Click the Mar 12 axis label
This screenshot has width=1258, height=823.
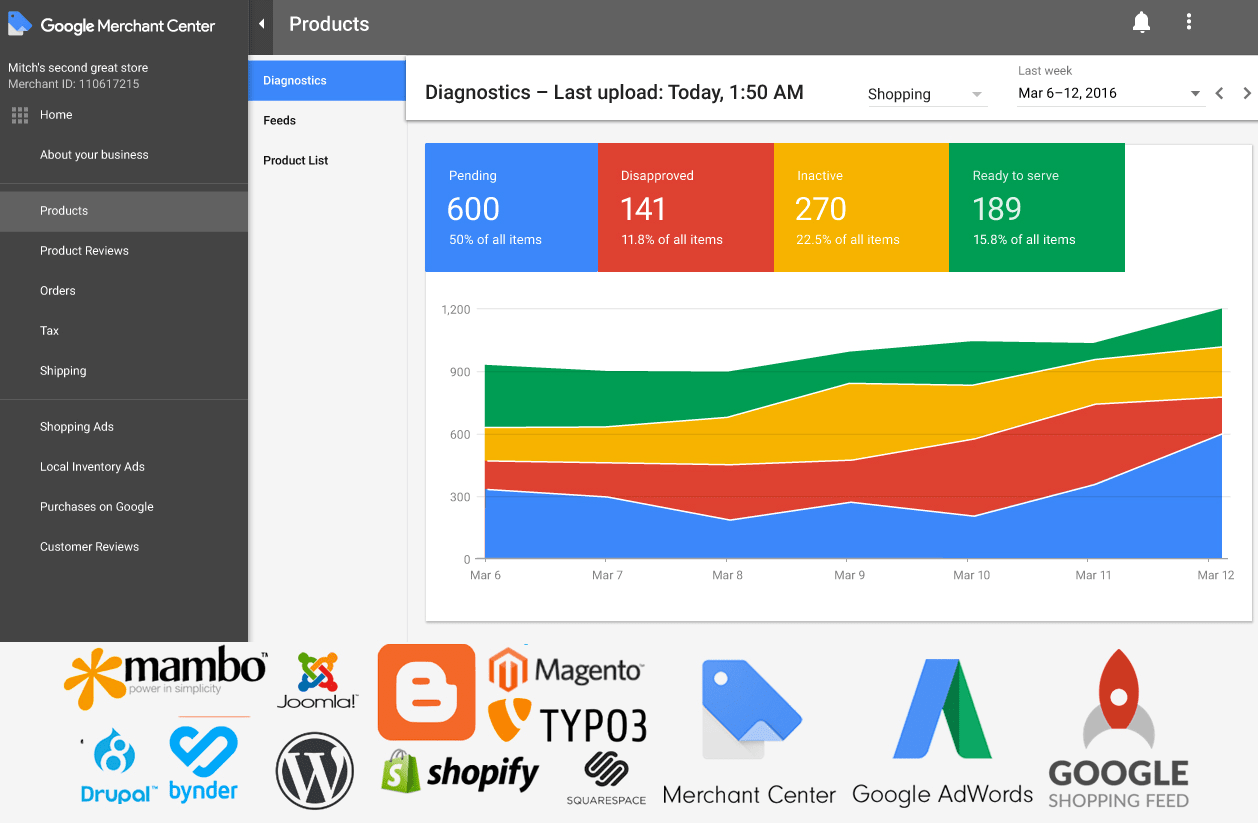point(1216,575)
